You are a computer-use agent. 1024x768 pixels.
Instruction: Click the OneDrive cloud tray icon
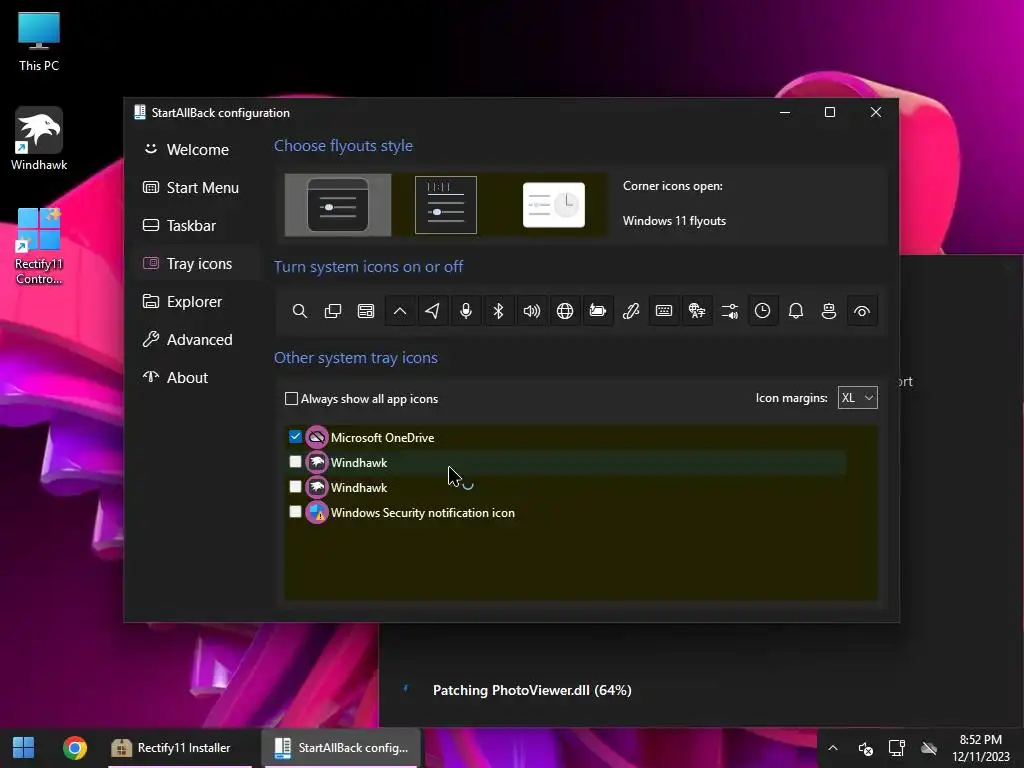(x=929, y=748)
